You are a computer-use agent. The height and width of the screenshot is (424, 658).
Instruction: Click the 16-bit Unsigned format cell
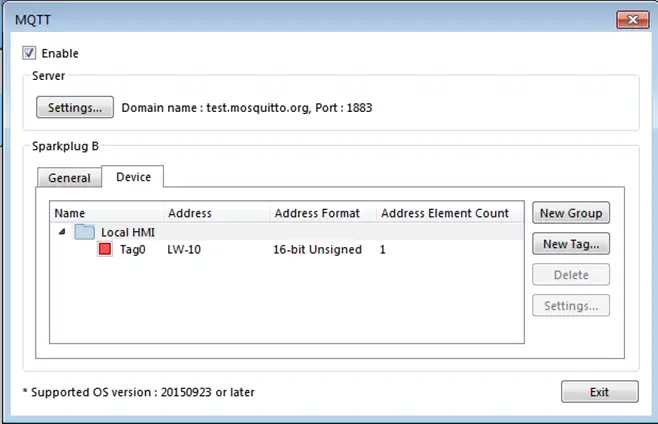pos(317,250)
